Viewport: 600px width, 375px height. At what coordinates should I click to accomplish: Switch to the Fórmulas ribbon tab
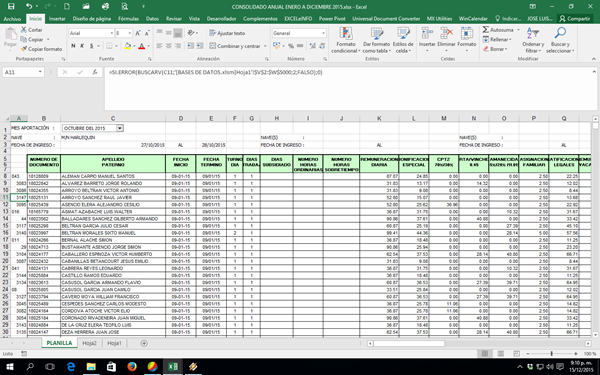click(x=128, y=18)
